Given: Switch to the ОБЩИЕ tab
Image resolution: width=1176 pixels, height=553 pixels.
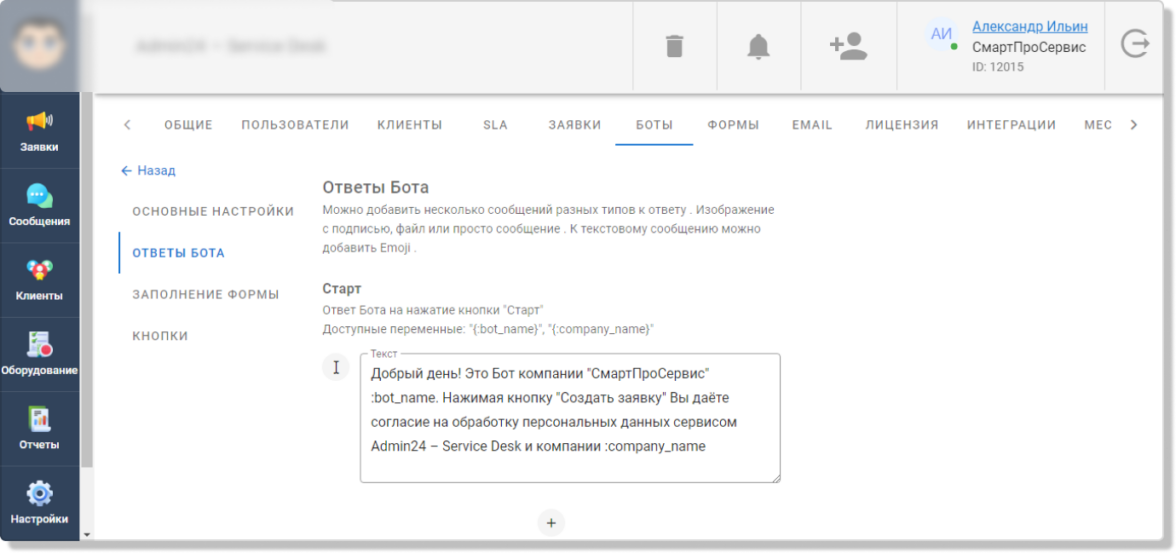Looking at the screenshot, I should click(x=189, y=125).
